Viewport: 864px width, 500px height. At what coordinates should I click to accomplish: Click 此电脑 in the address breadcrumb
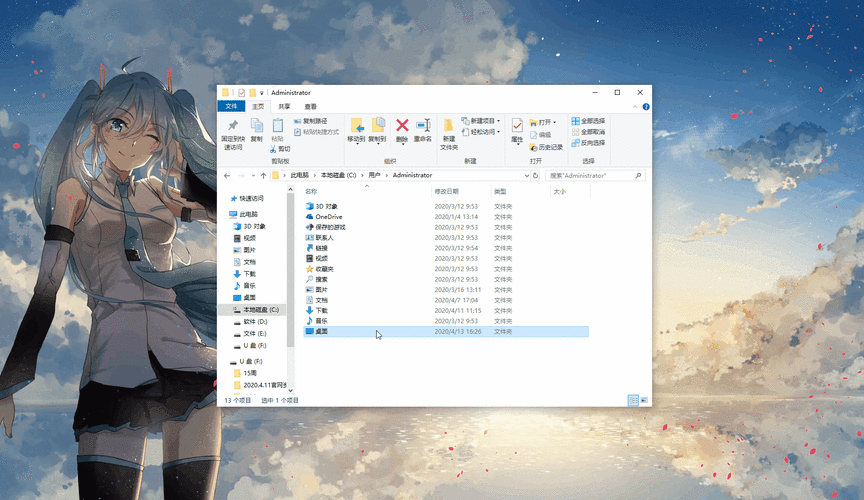pyautogui.click(x=300, y=175)
